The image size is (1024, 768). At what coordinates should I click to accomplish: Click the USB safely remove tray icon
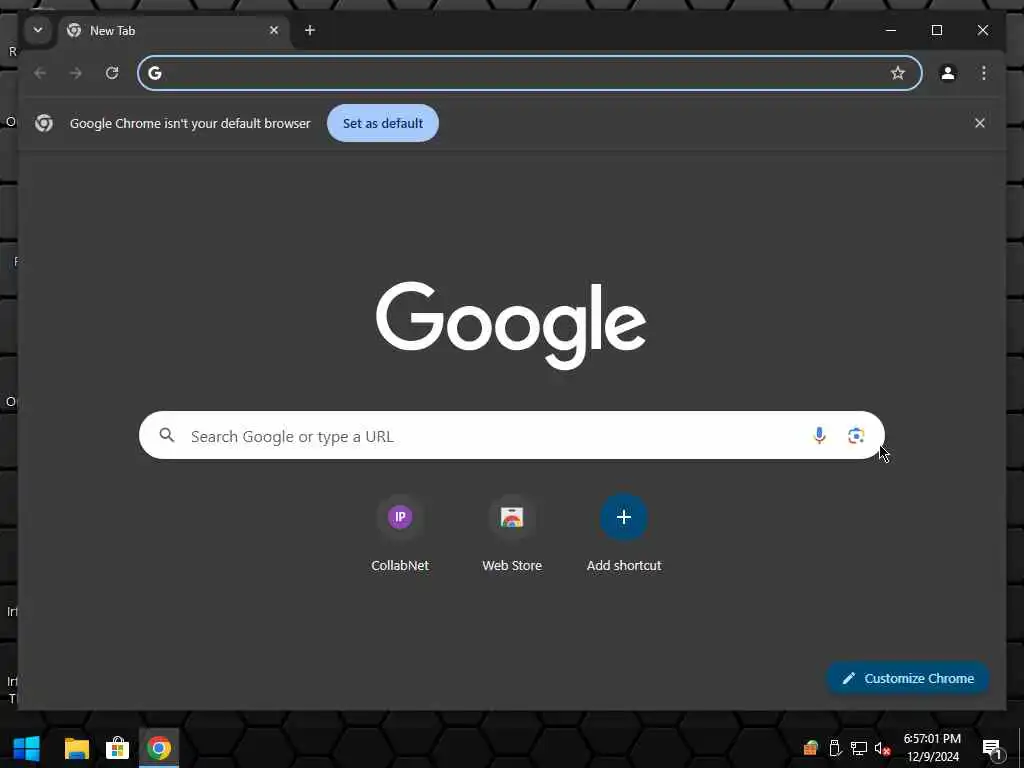click(835, 748)
